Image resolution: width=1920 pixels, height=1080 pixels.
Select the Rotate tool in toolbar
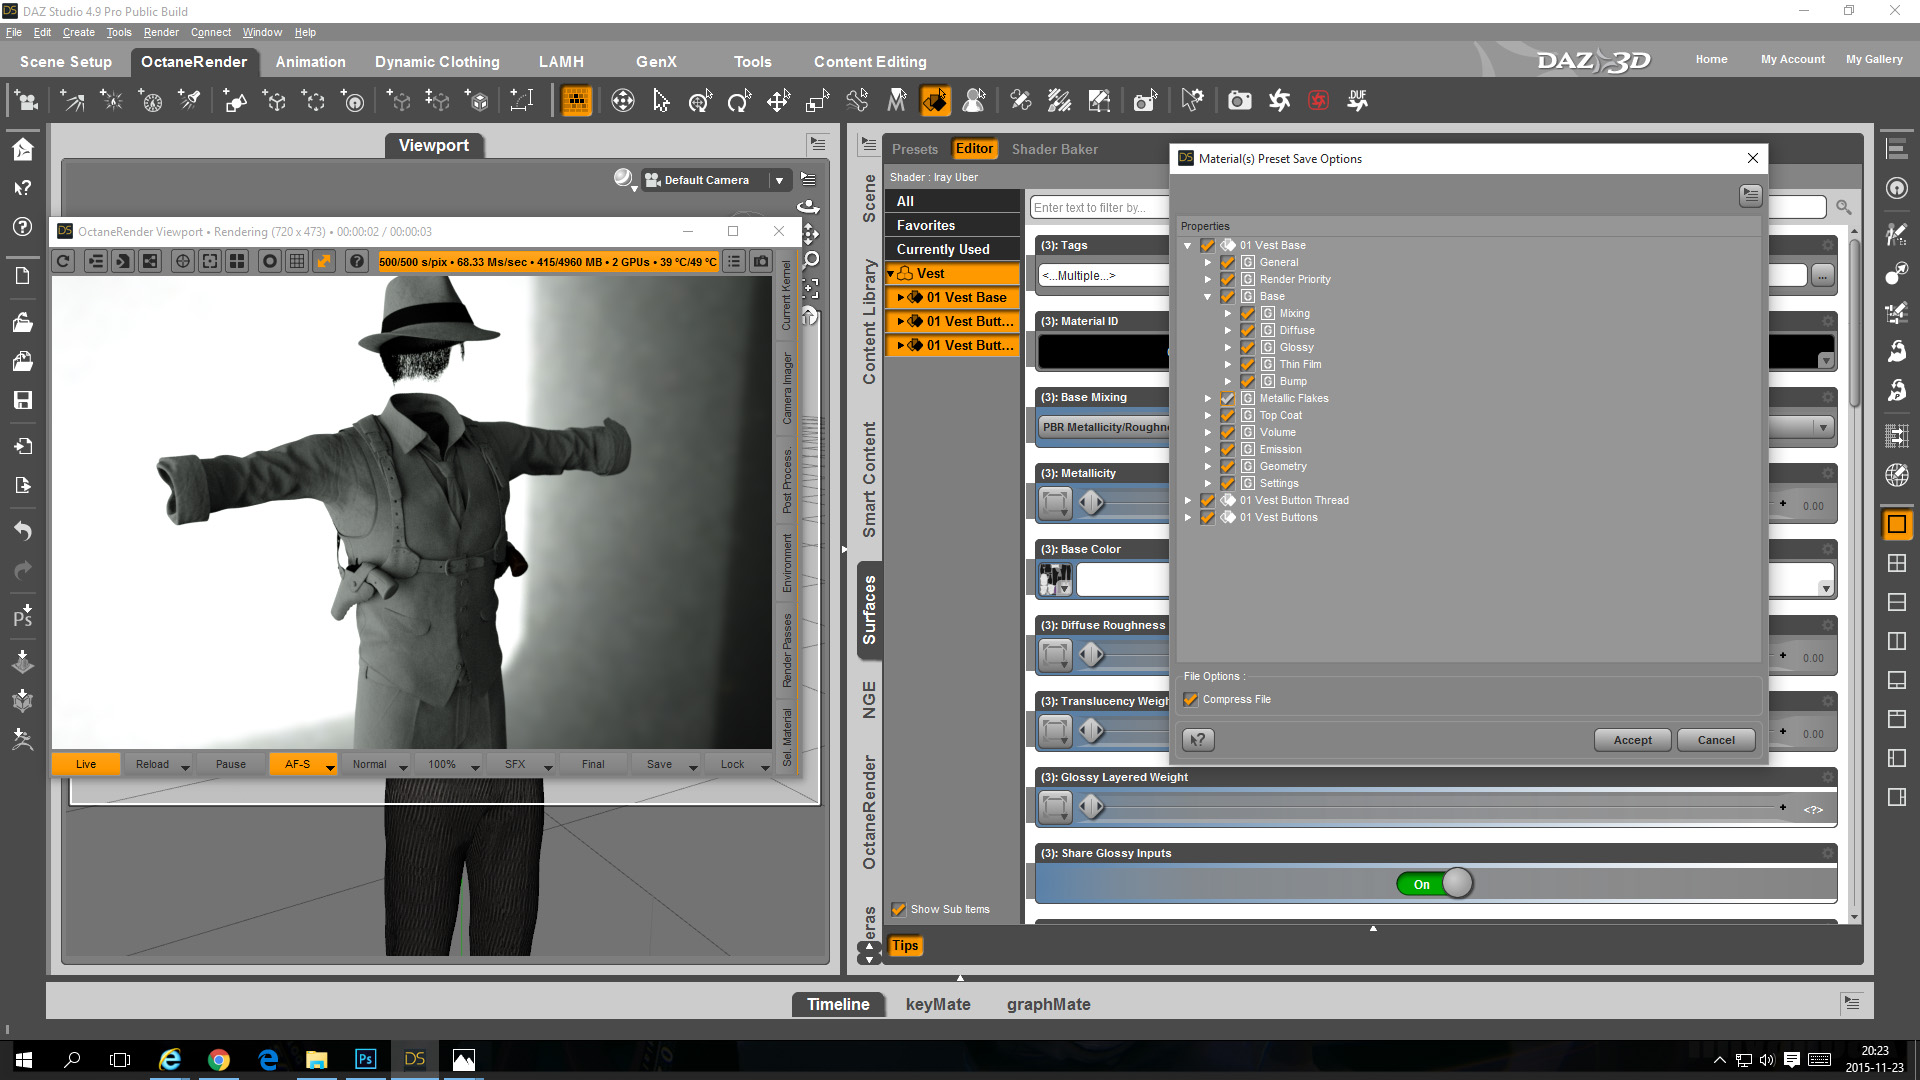tap(739, 100)
